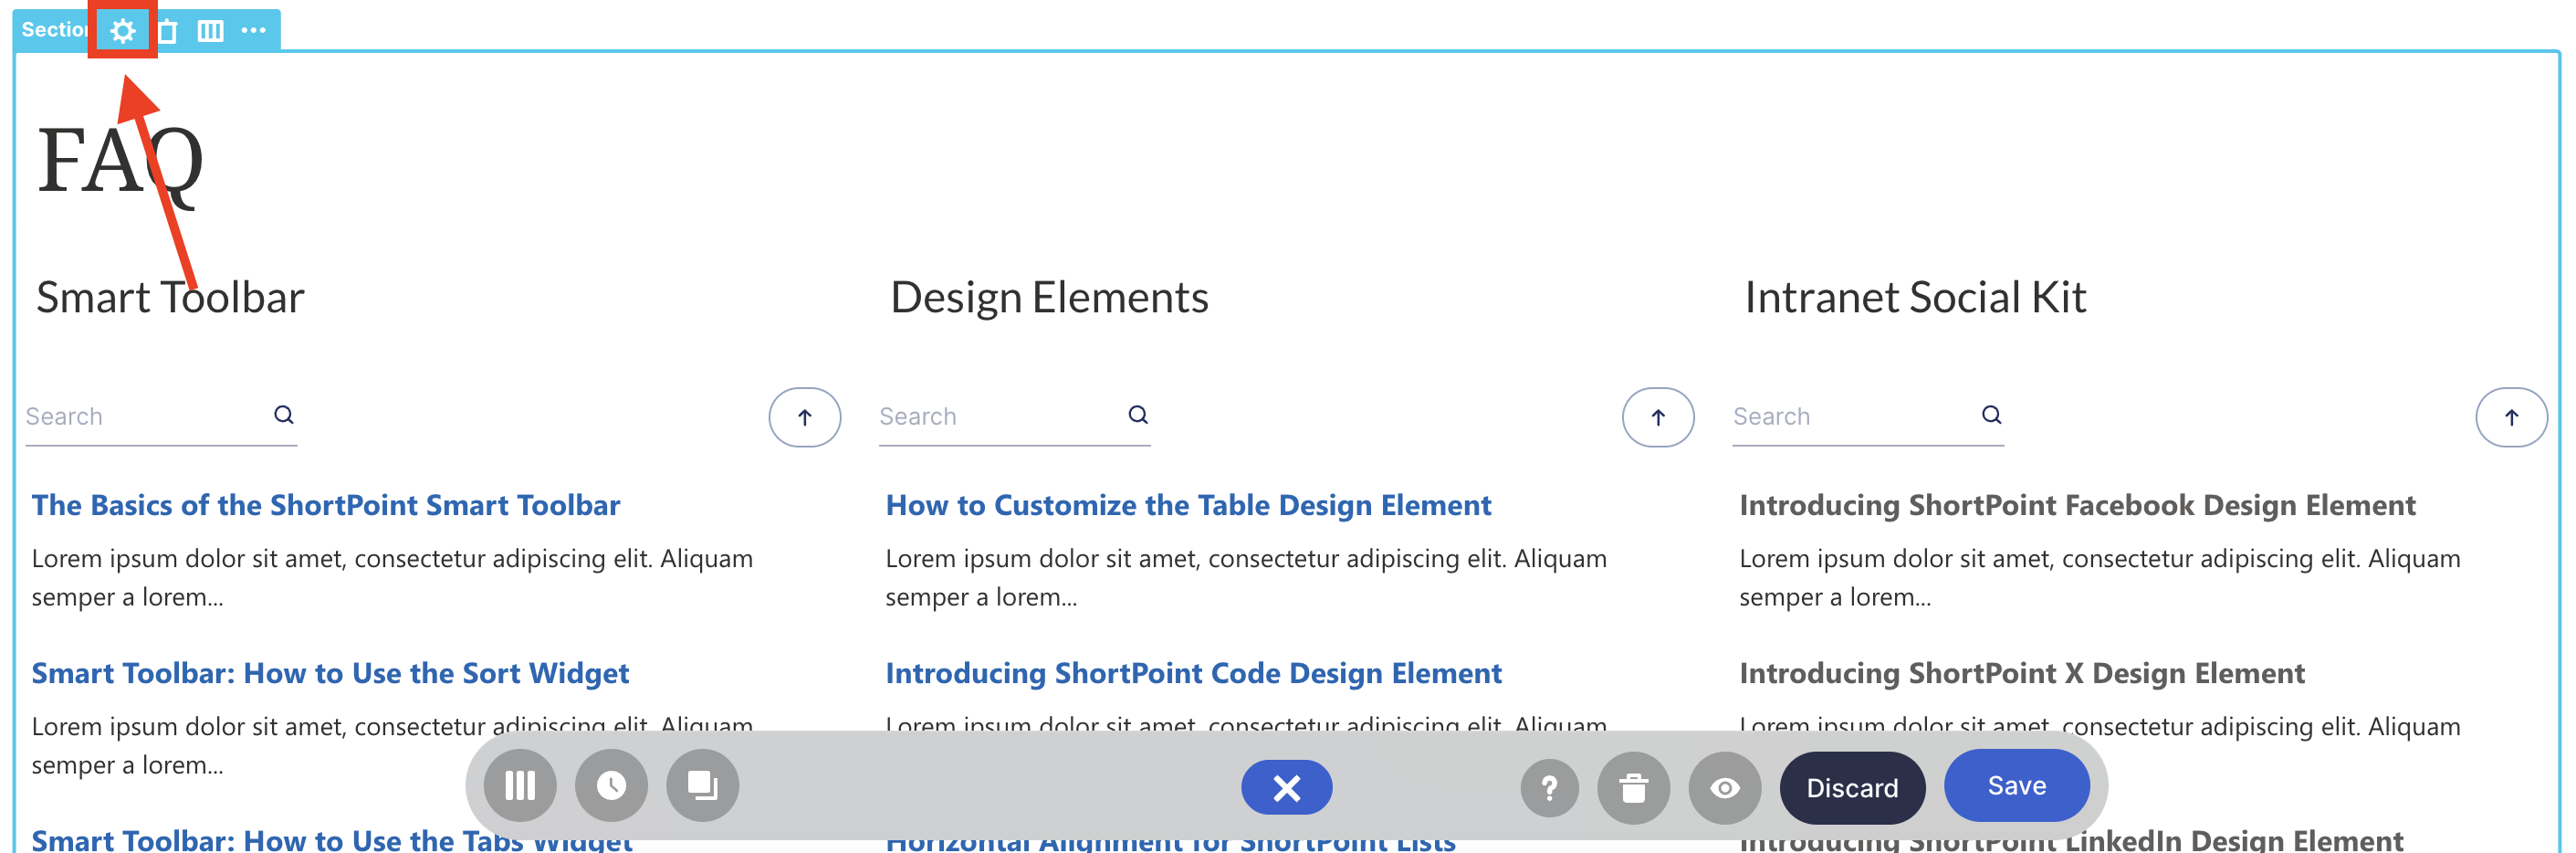Select the Intranet Social Kit heading
The width and height of the screenshot is (2576, 853).
click(1915, 298)
